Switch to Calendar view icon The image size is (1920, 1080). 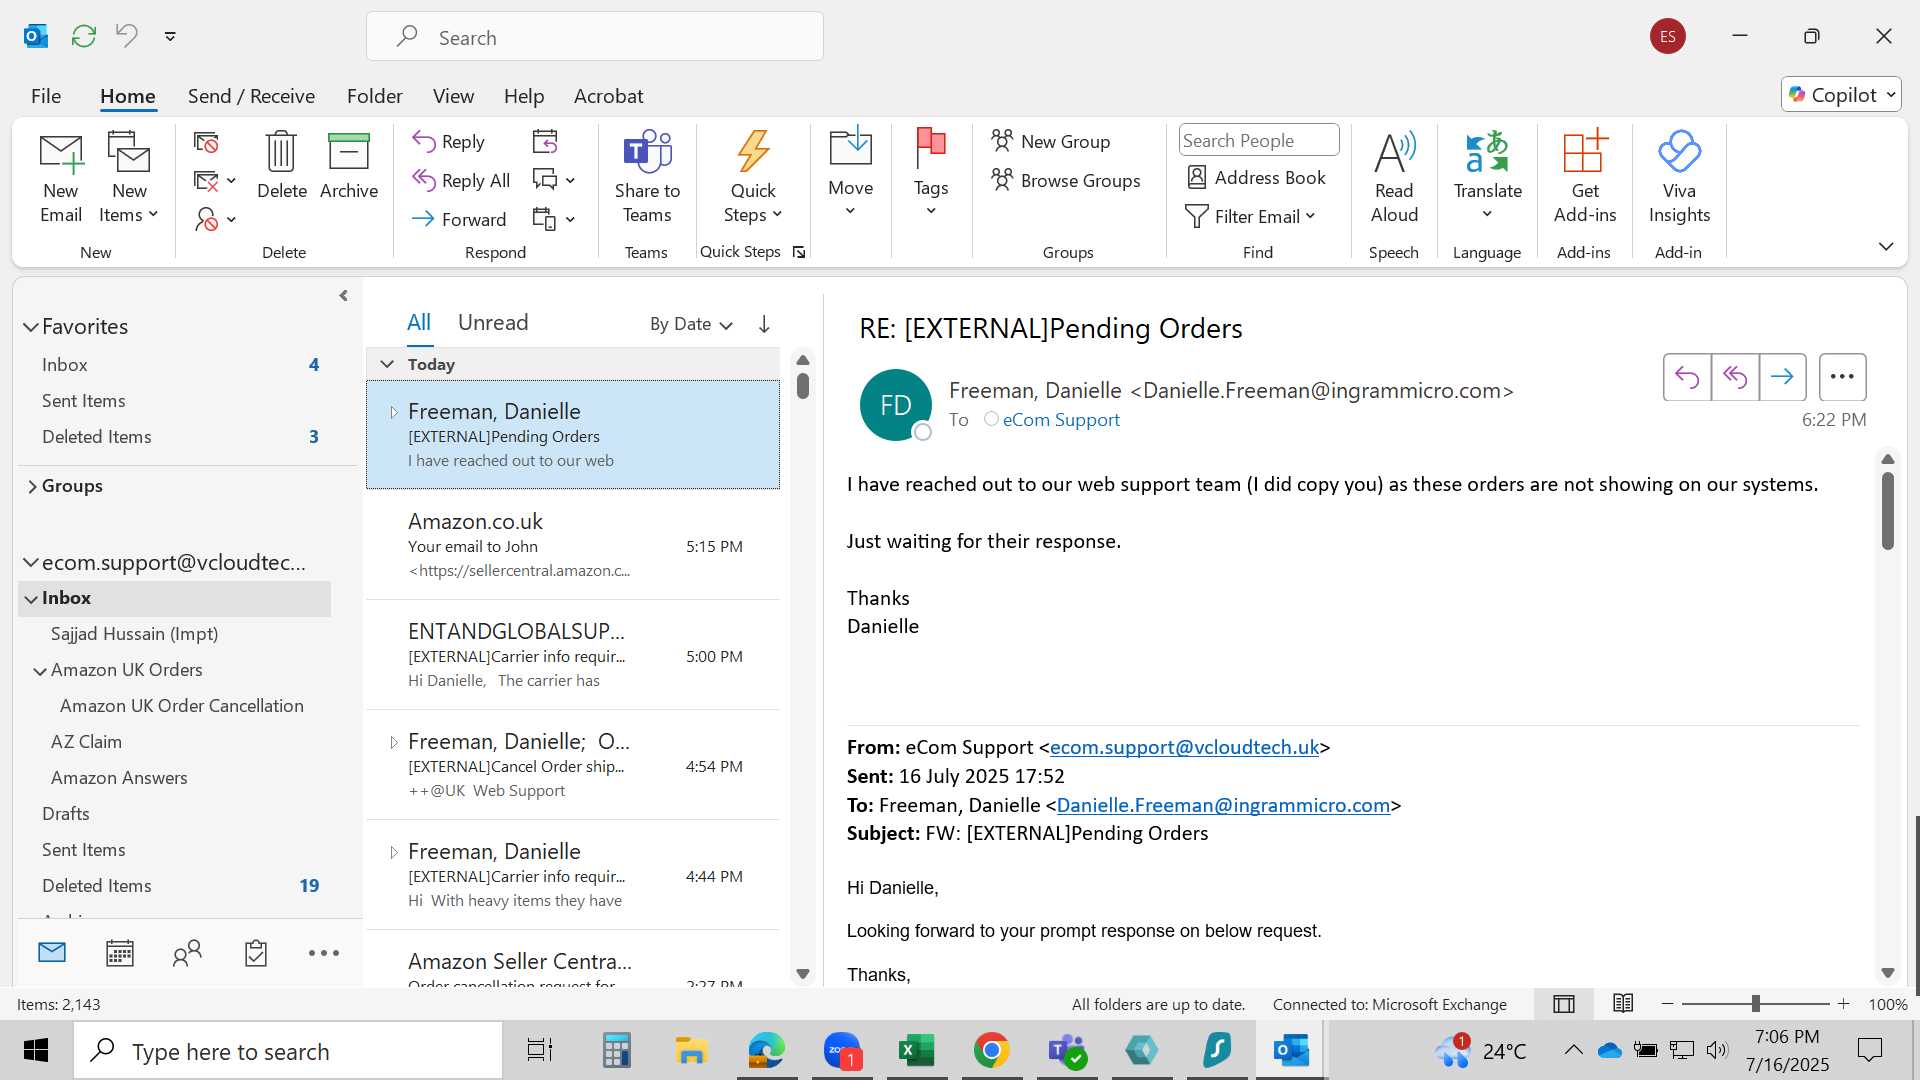point(120,953)
